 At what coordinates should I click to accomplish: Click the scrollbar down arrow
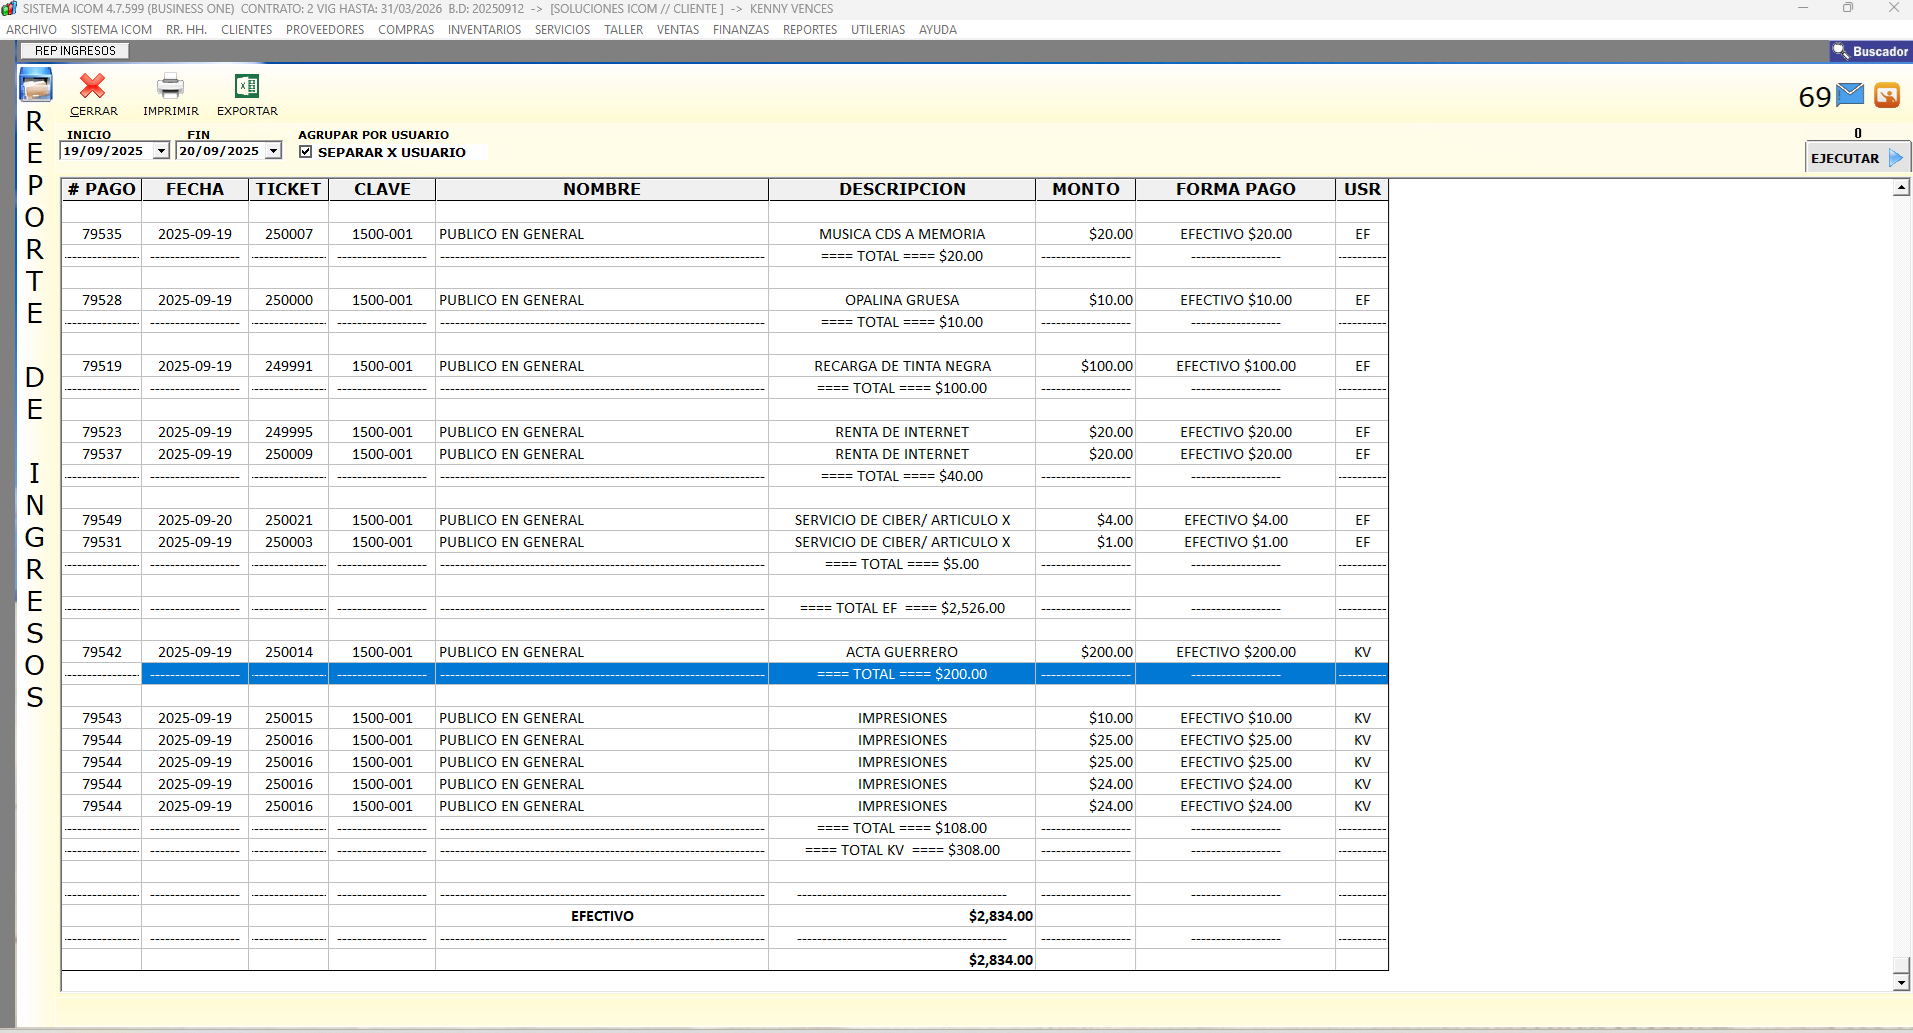(x=1901, y=982)
